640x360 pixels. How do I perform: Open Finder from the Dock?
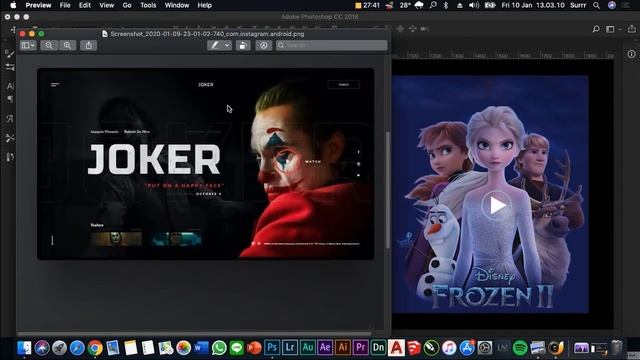[24, 348]
